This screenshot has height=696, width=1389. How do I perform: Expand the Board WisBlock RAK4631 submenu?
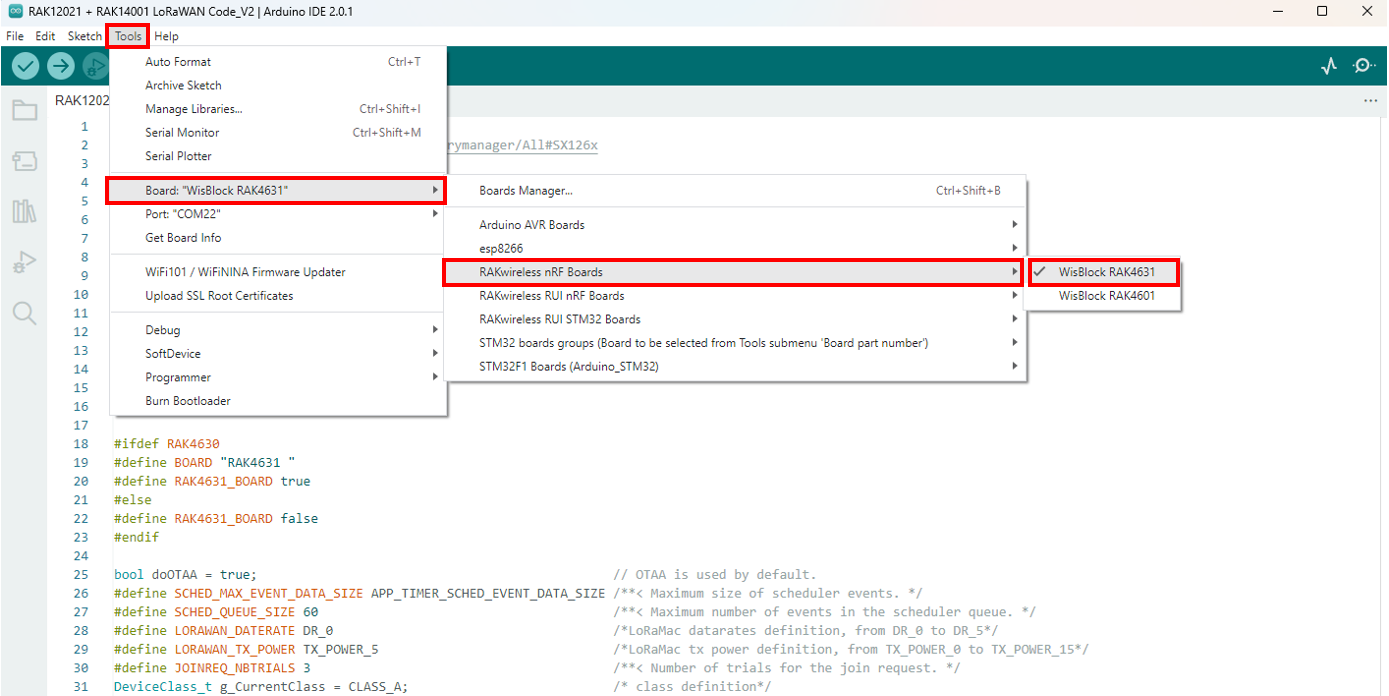pyautogui.click(x=276, y=190)
